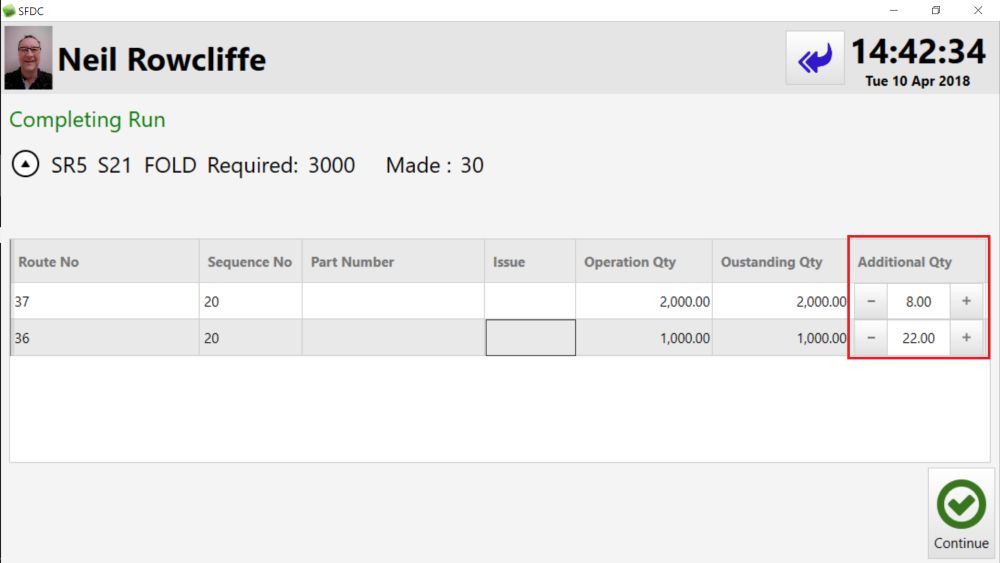Click the SFDC app icon in title bar
The image size is (1000, 563).
[9, 10]
